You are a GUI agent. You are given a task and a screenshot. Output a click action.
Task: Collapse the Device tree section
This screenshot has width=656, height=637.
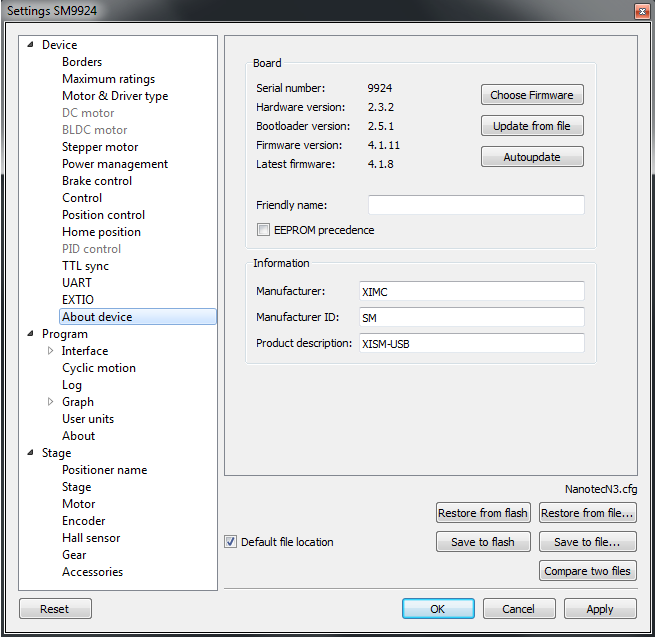(x=30, y=45)
